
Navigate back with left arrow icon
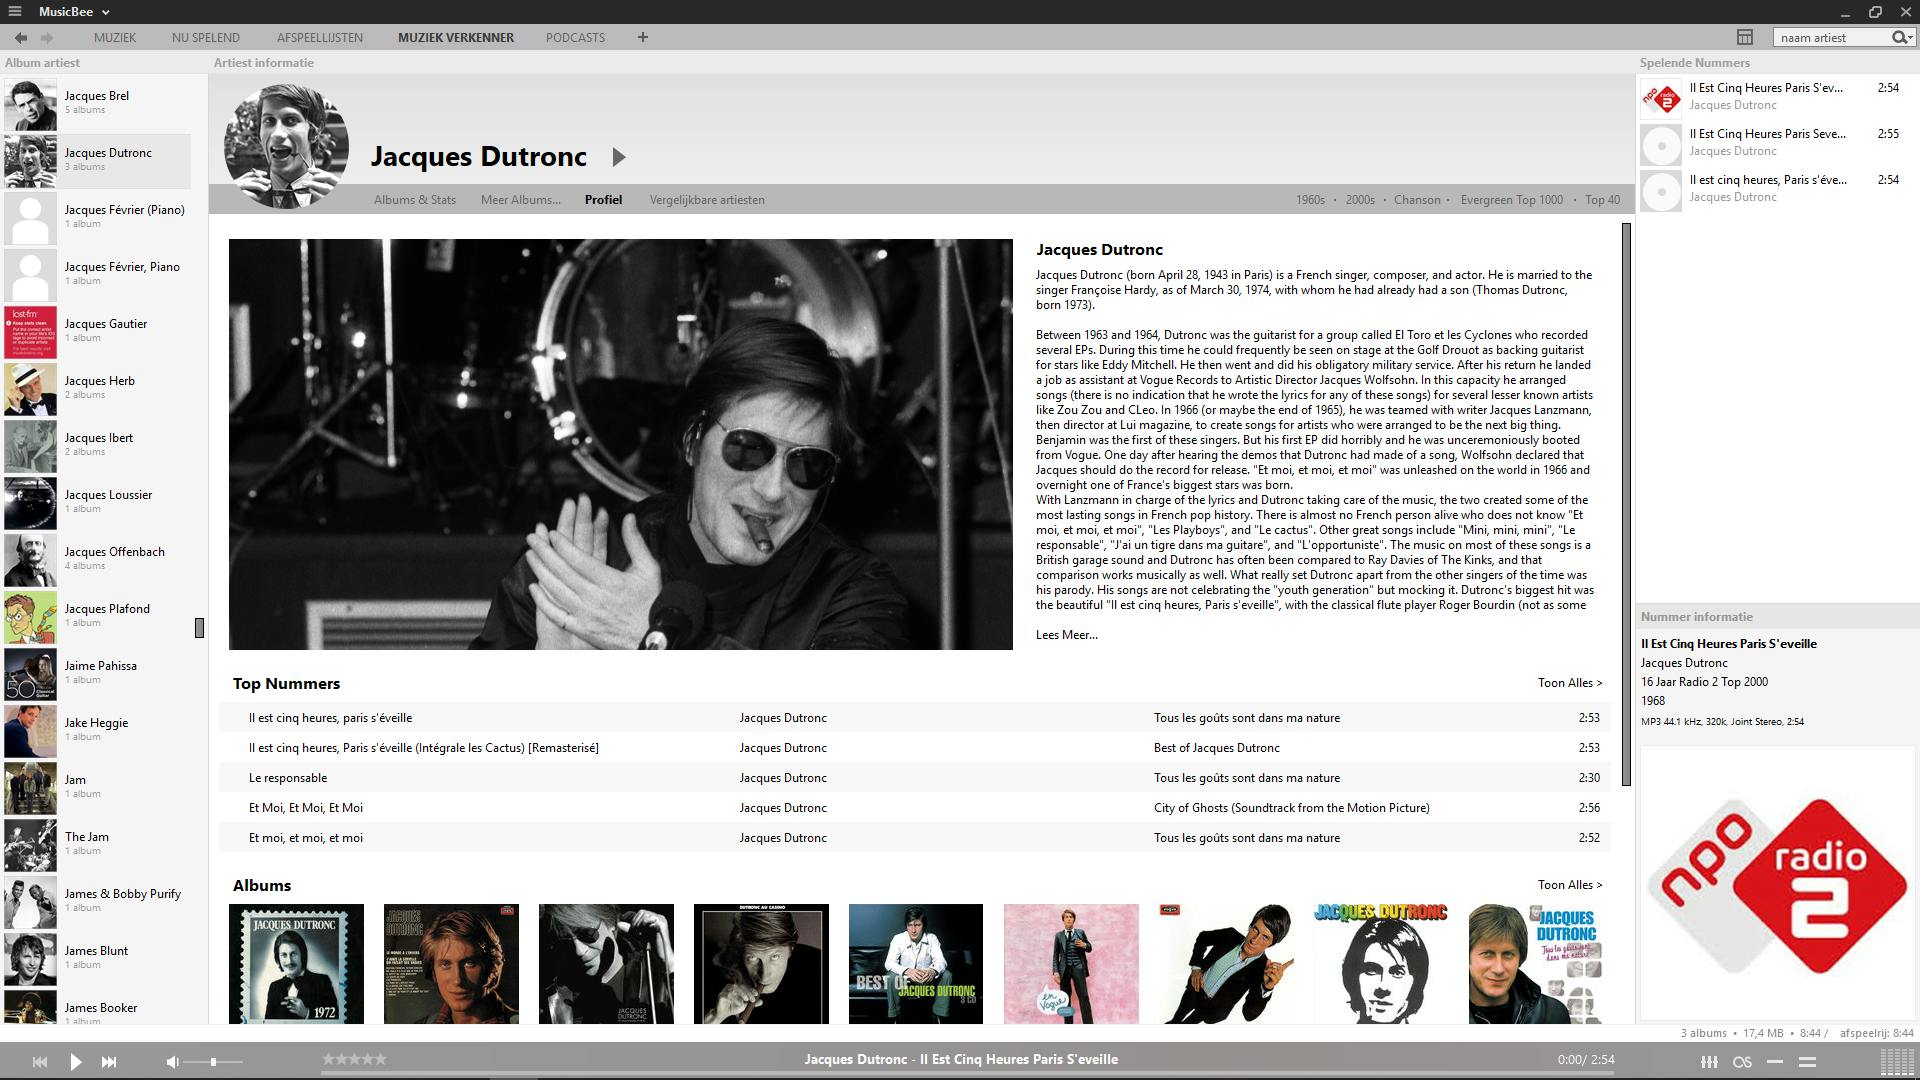click(21, 37)
